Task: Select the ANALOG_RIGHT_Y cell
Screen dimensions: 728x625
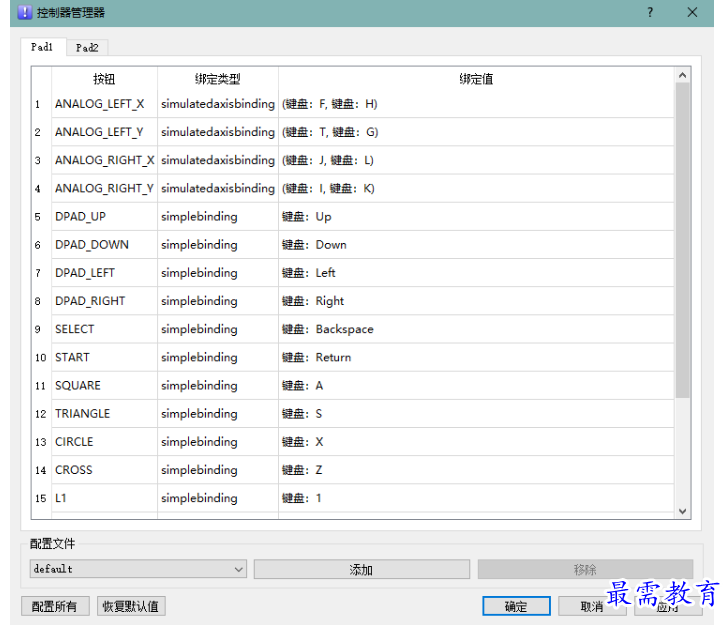Action: pyautogui.click(x=104, y=189)
